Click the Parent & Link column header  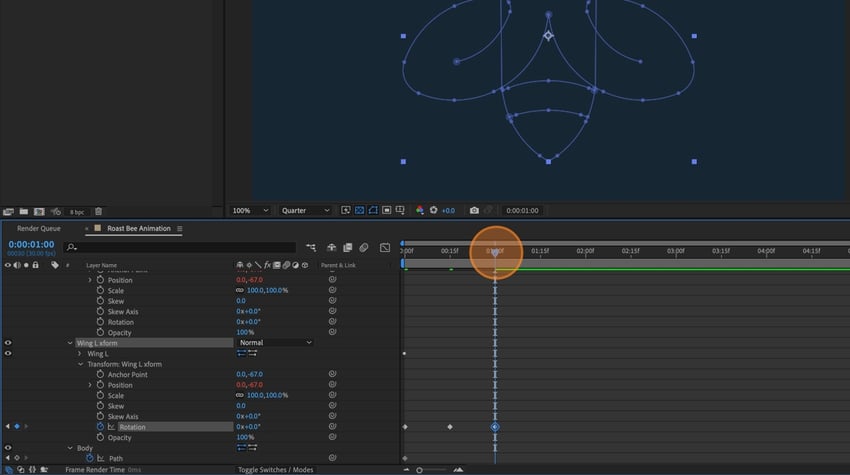point(338,265)
